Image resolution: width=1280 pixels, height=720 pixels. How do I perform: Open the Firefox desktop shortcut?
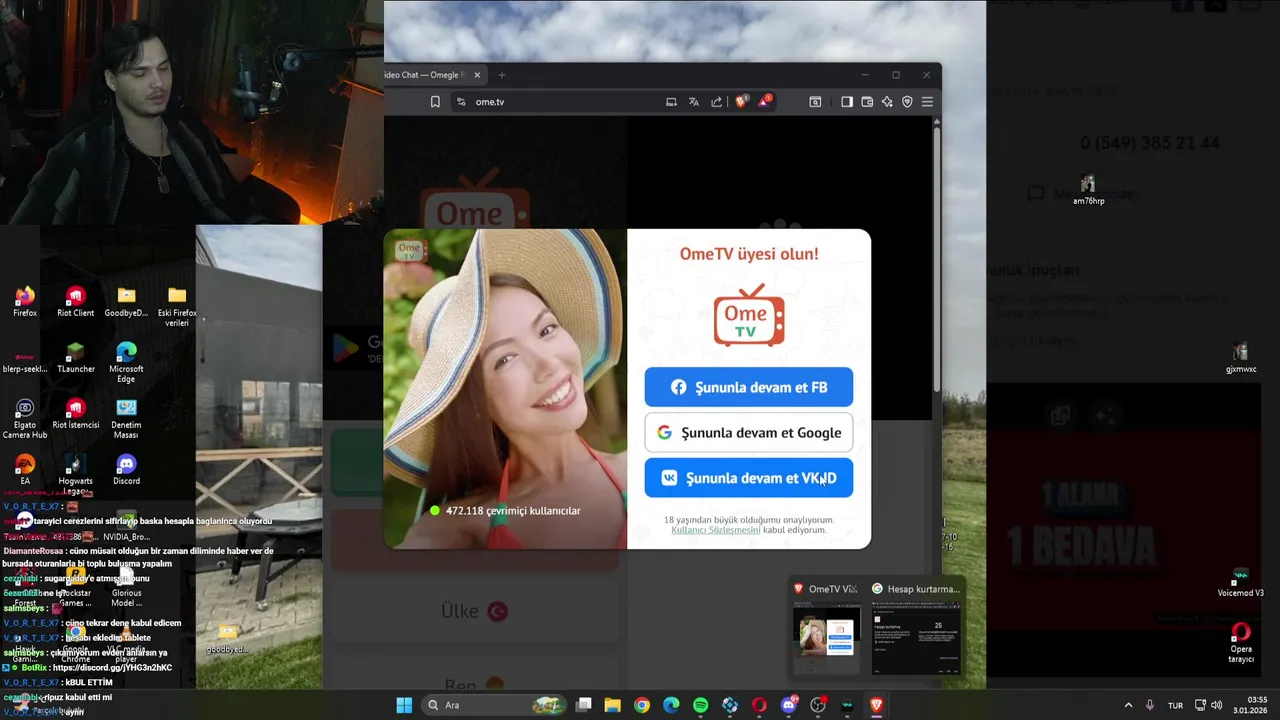coord(25,302)
